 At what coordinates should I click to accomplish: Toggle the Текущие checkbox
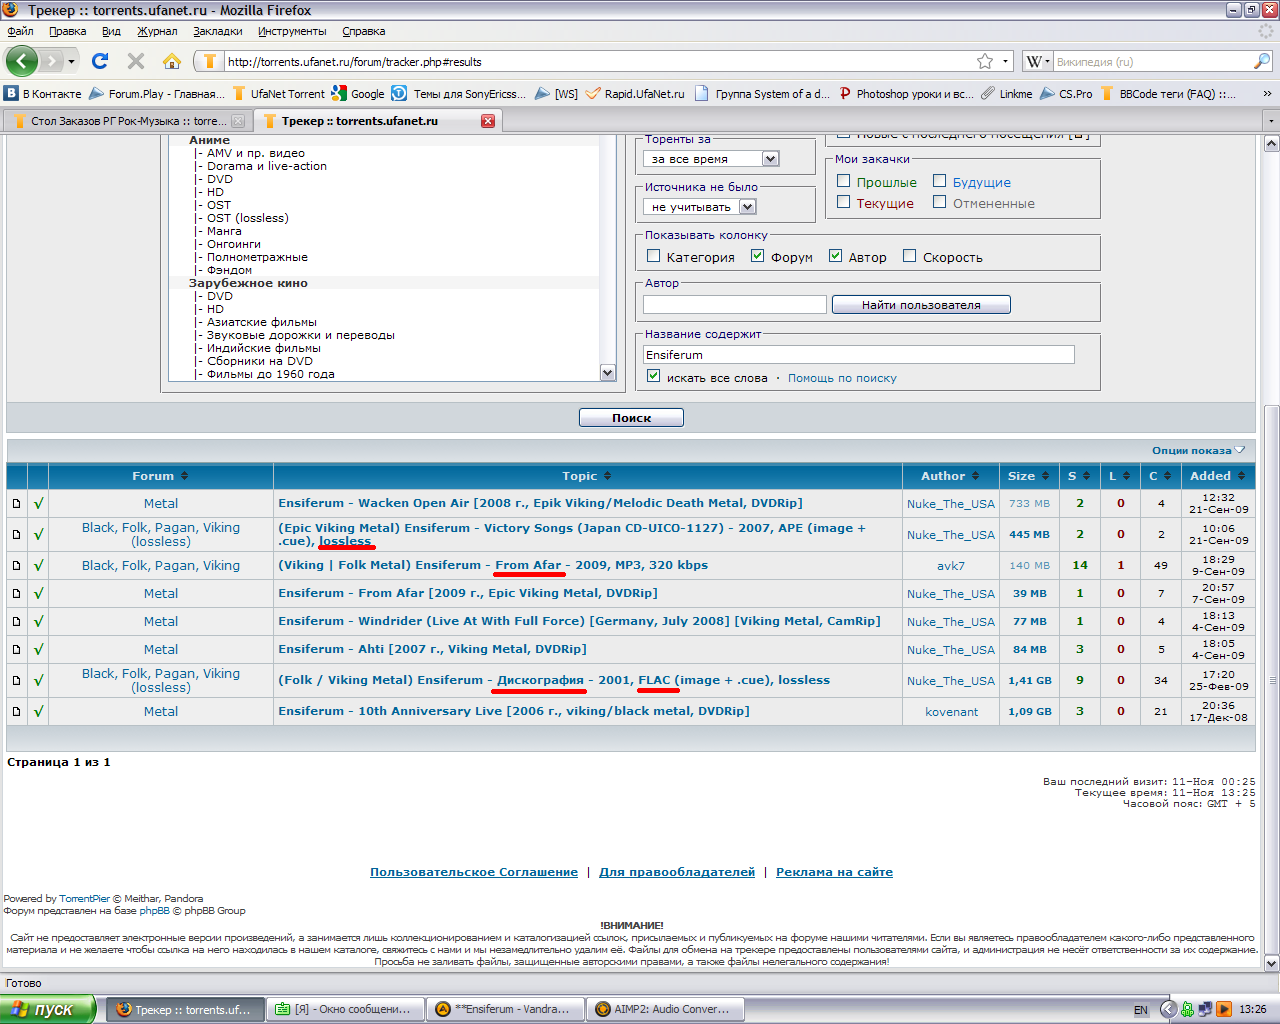[844, 202]
